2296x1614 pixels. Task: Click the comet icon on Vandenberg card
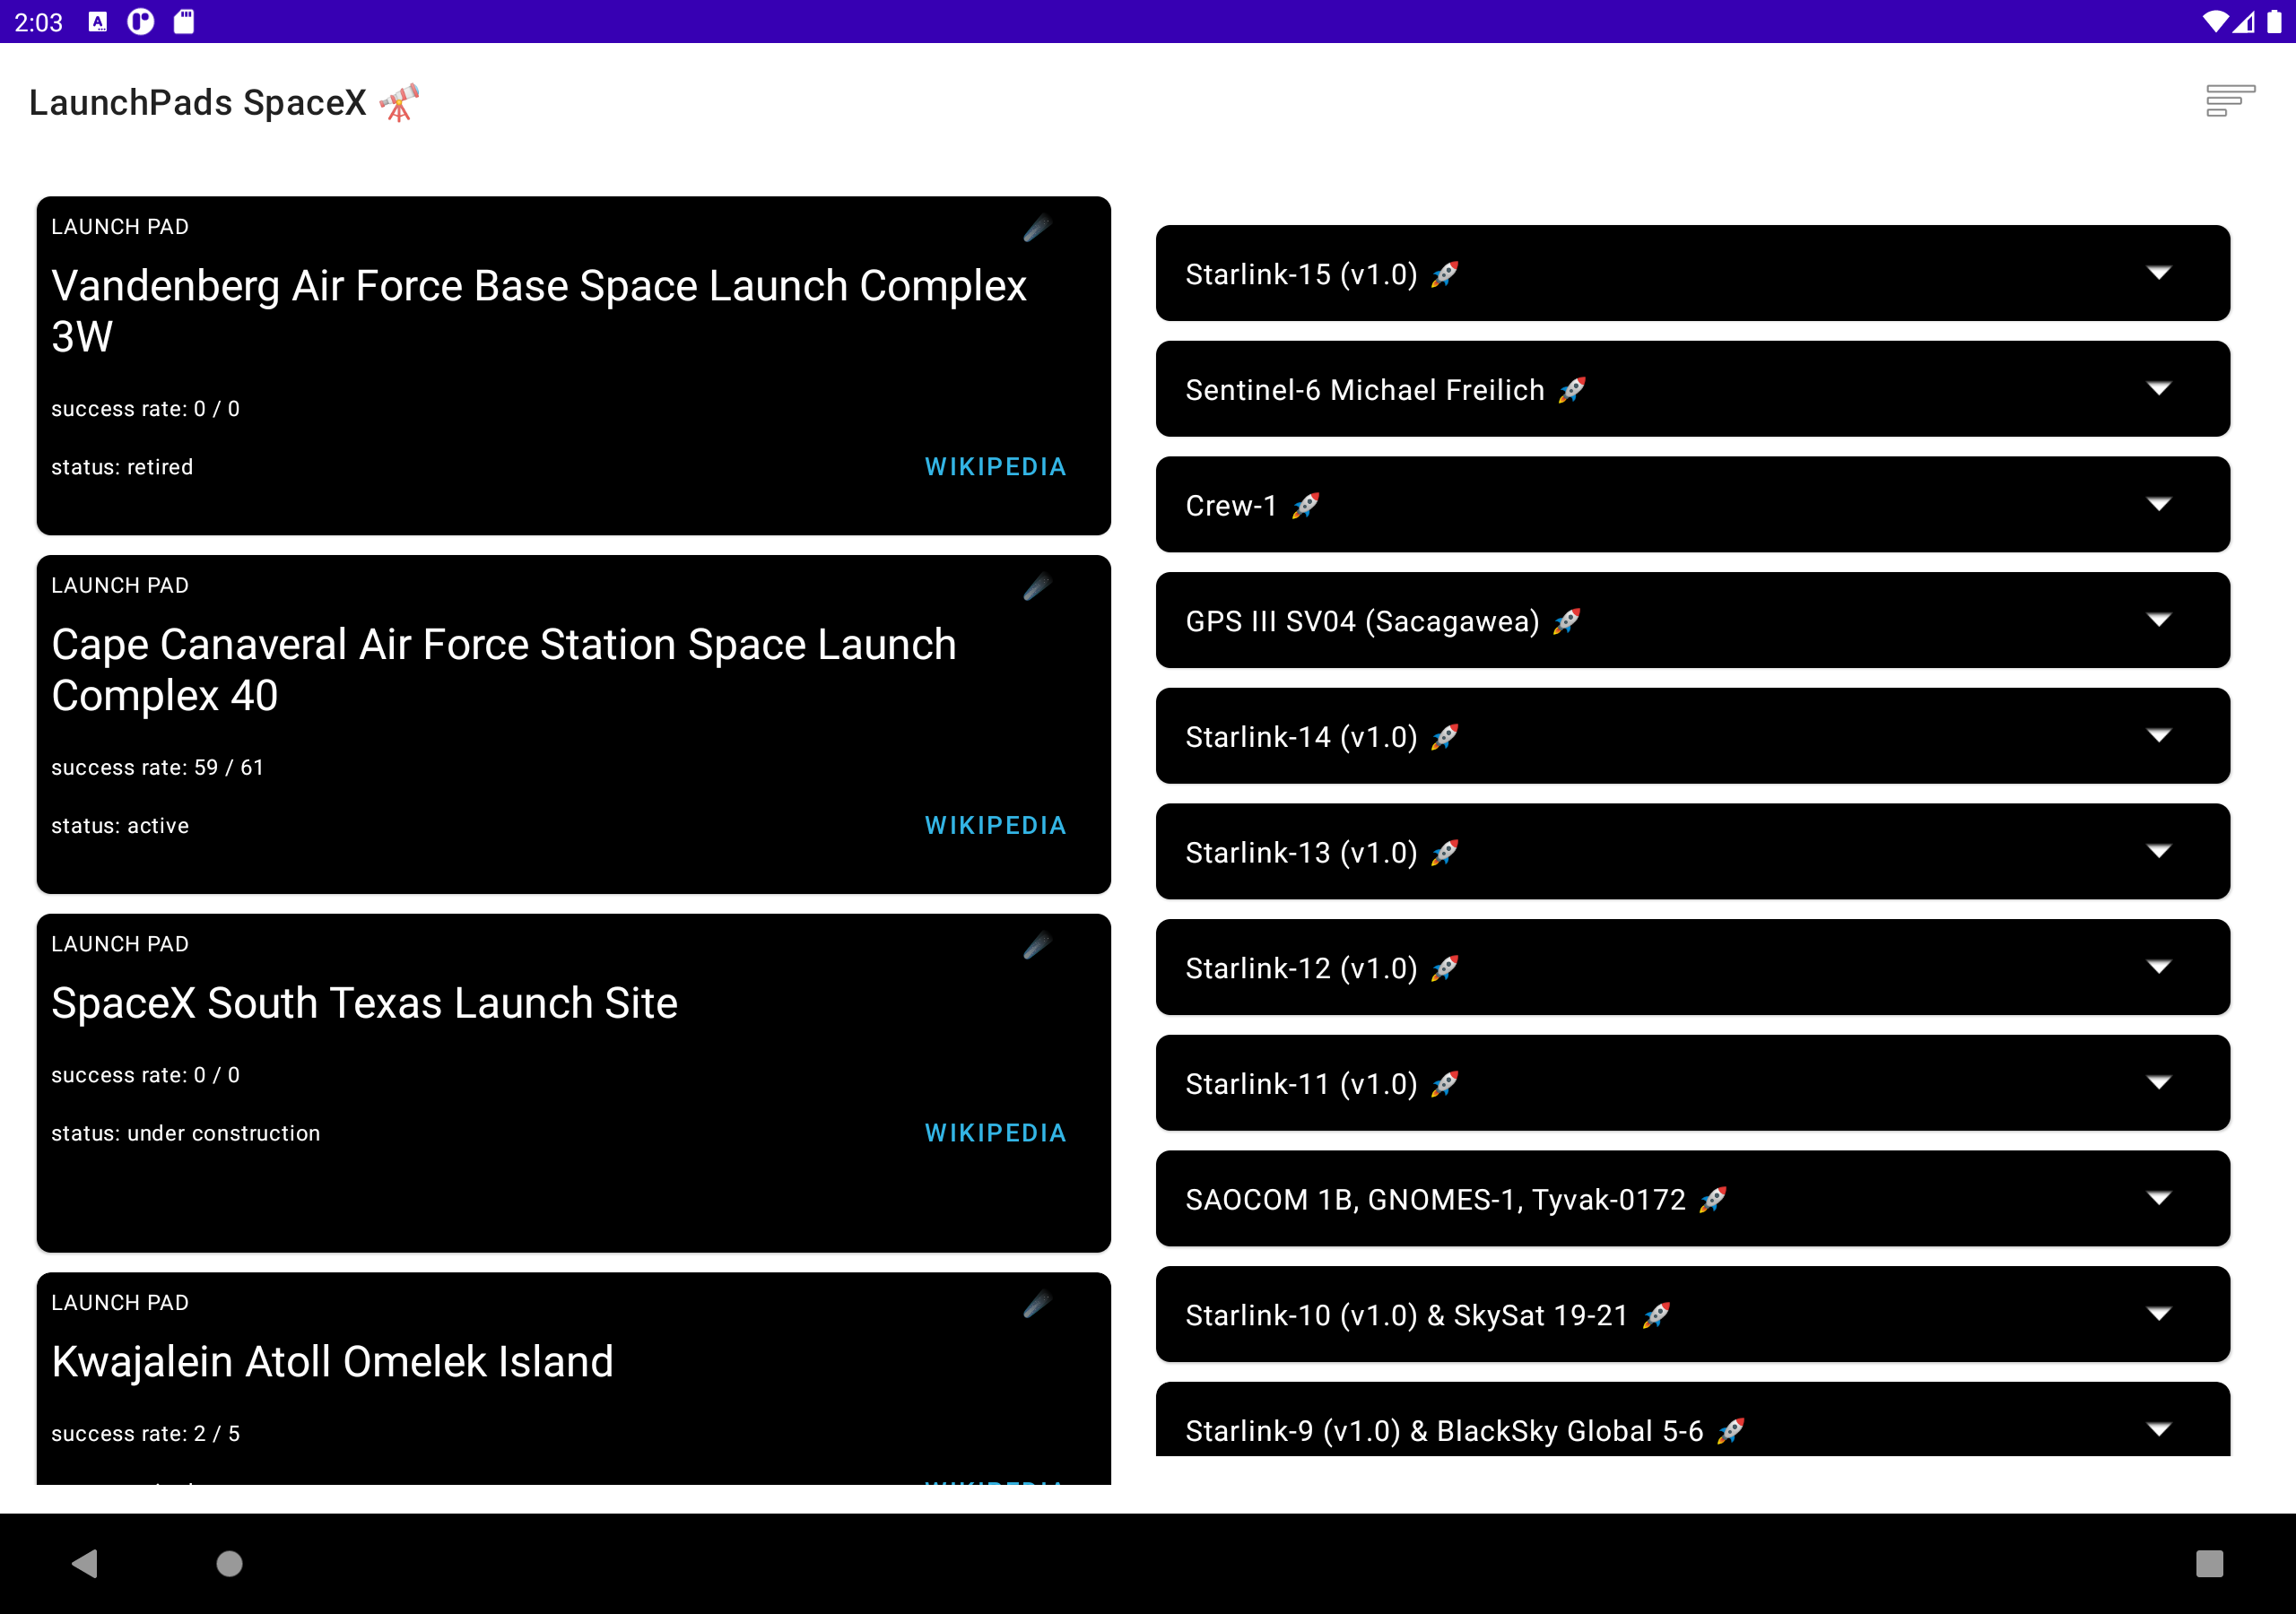tap(1037, 228)
